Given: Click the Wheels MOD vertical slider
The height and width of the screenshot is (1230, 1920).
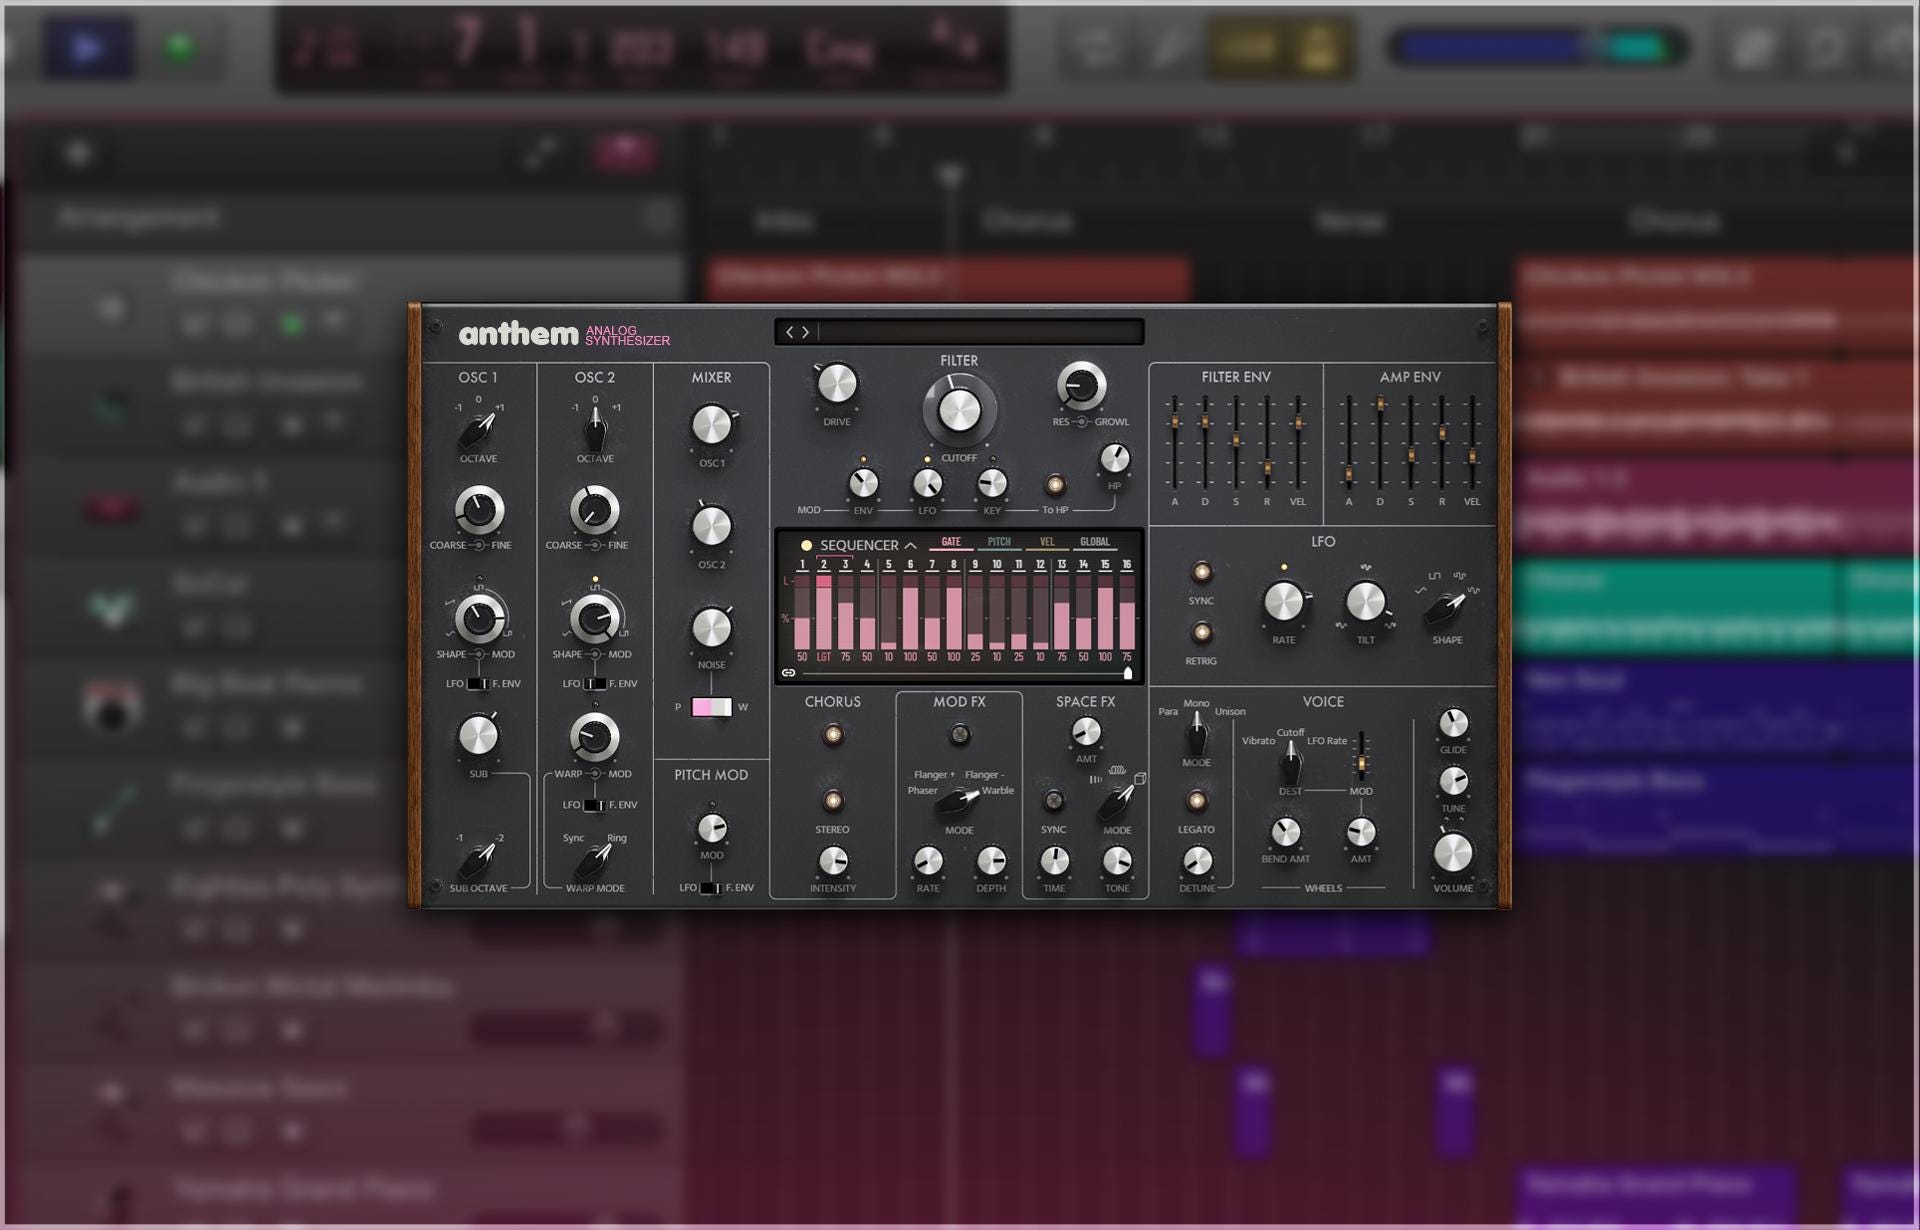Looking at the screenshot, I should pos(1361,756).
